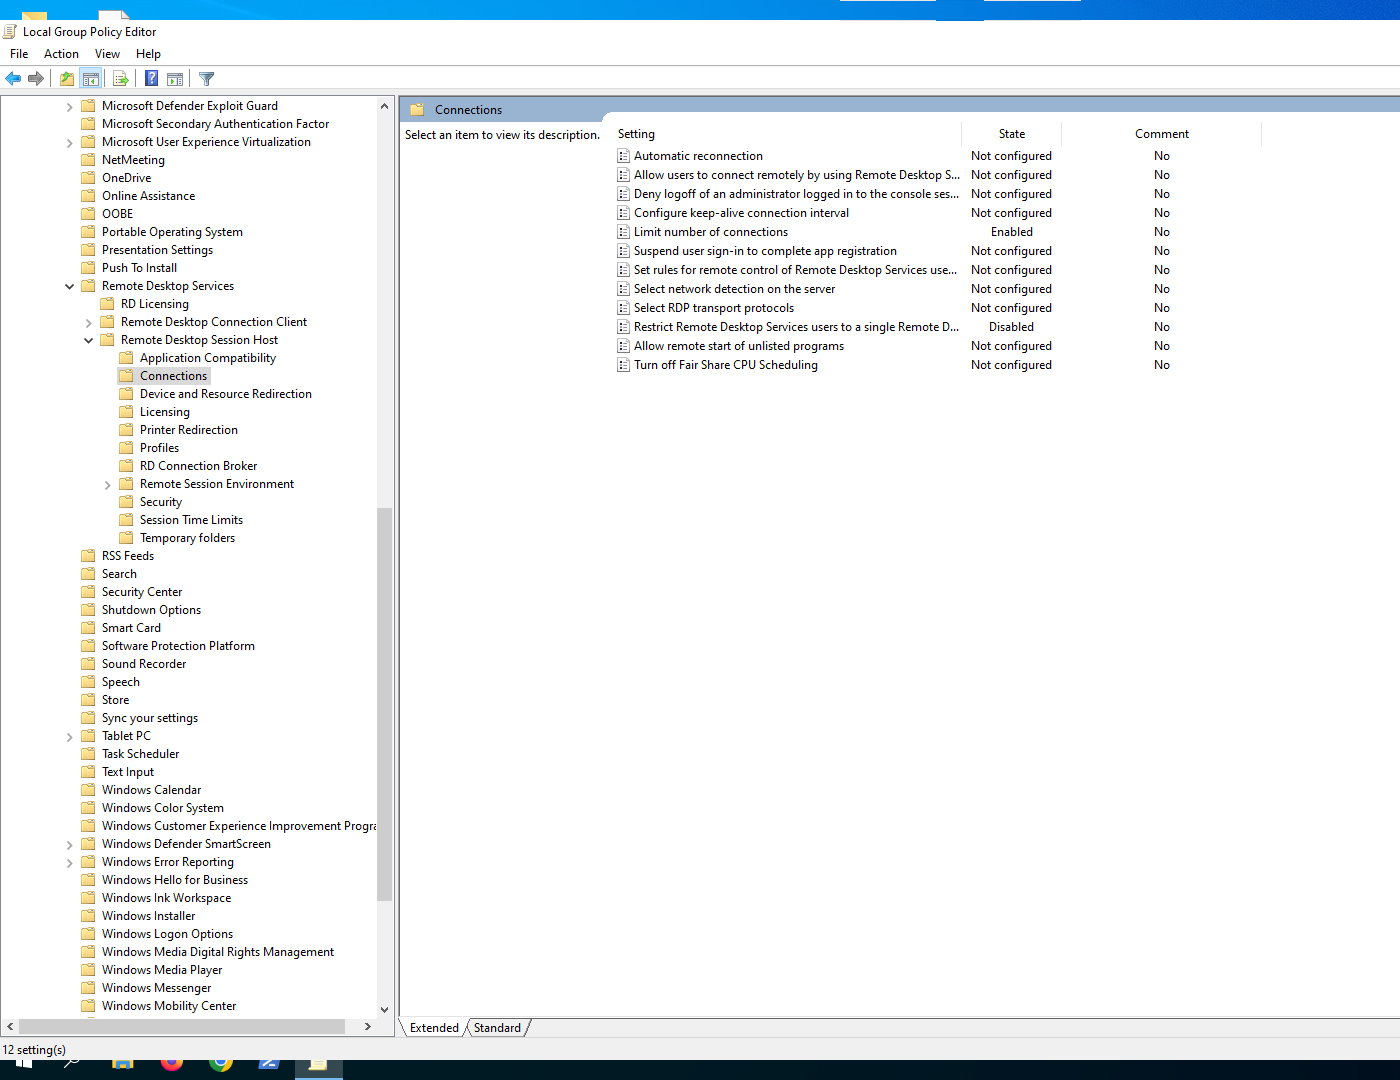Select the Limit number of connections setting
This screenshot has width=1400, height=1080.
711,231
